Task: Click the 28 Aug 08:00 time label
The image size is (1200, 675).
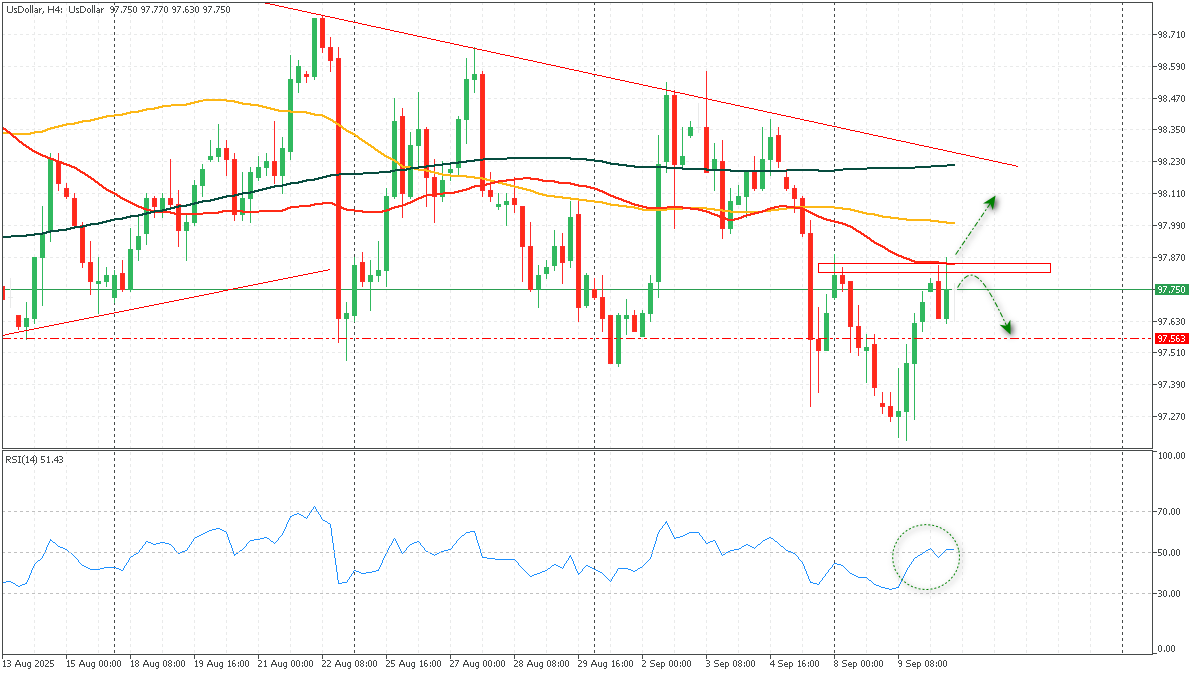Action: coord(543,663)
